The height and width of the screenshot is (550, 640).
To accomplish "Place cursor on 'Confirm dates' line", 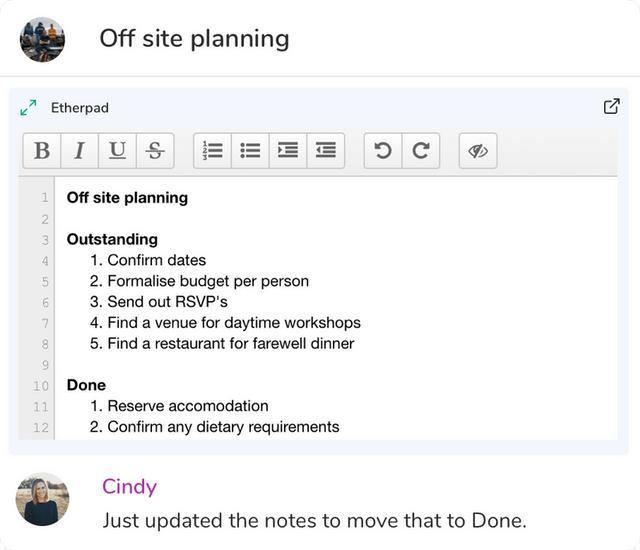I will tap(156, 260).
